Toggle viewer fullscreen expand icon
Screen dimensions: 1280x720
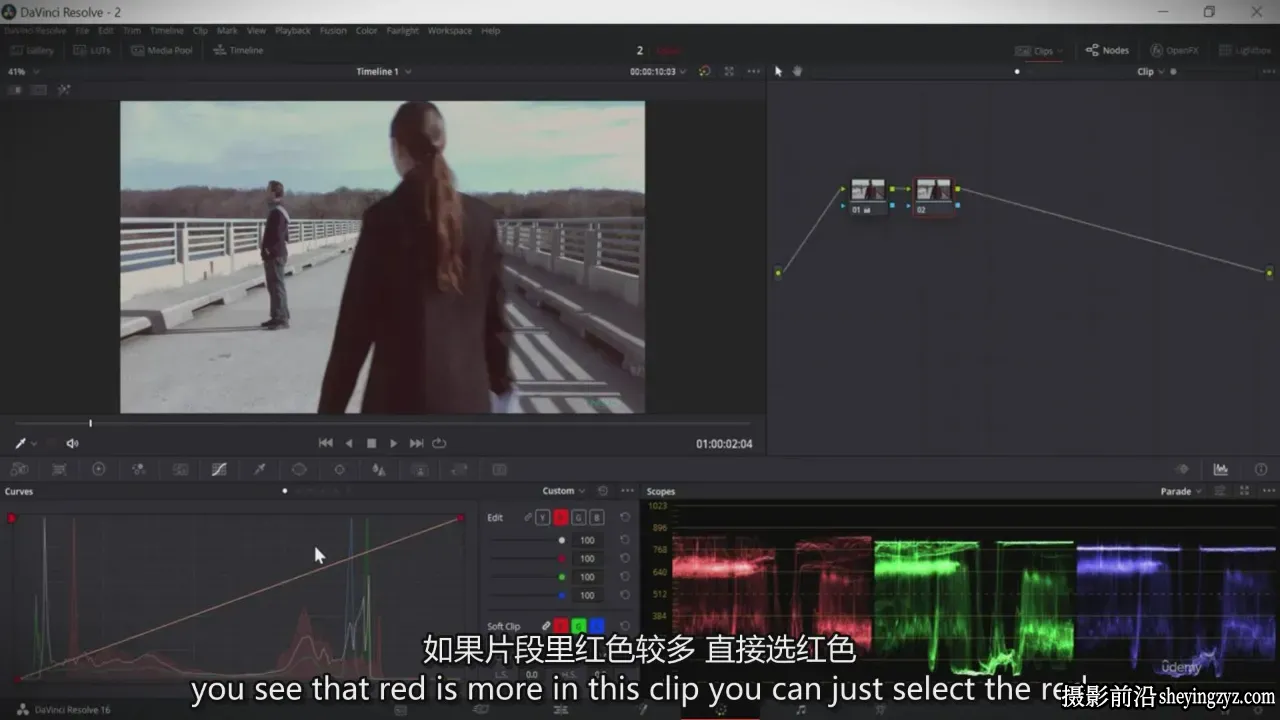[x=729, y=71]
